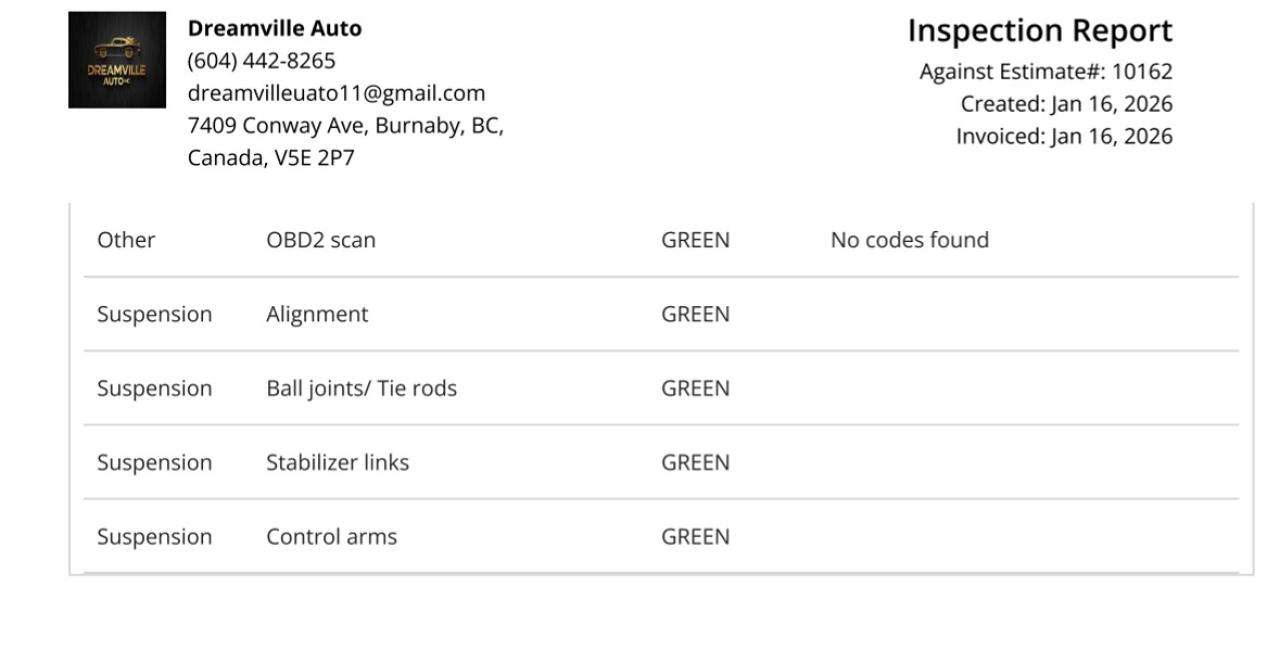Image resolution: width=1280 pixels, height=663 pixels.
Task: Select the Control arms inspection item
Action: pos(331,536)
